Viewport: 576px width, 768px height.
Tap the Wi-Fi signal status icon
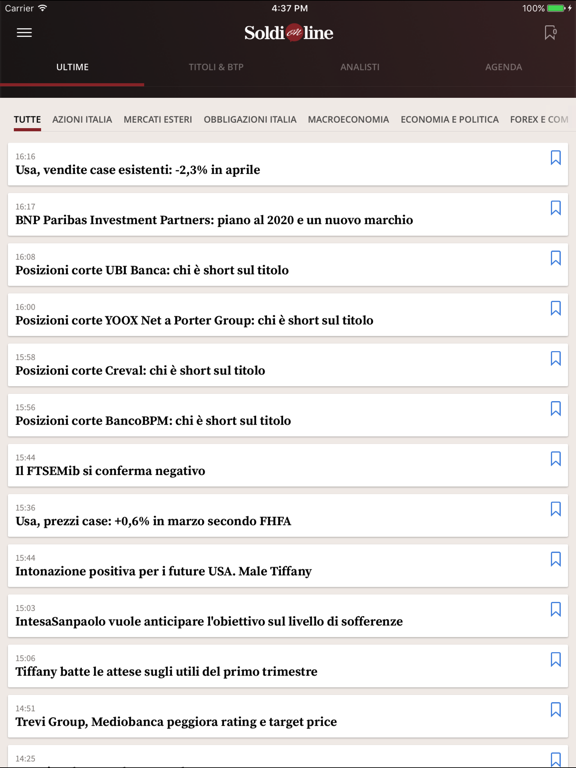pos(43,8)
